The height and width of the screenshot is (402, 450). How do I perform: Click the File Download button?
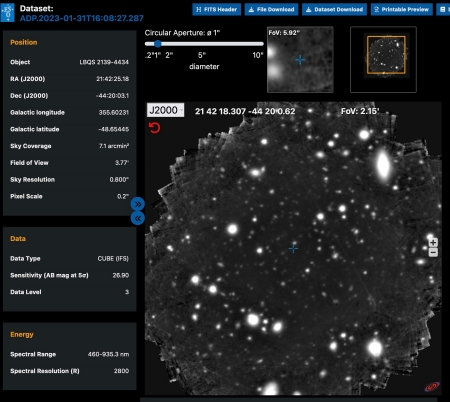(271, 9)
